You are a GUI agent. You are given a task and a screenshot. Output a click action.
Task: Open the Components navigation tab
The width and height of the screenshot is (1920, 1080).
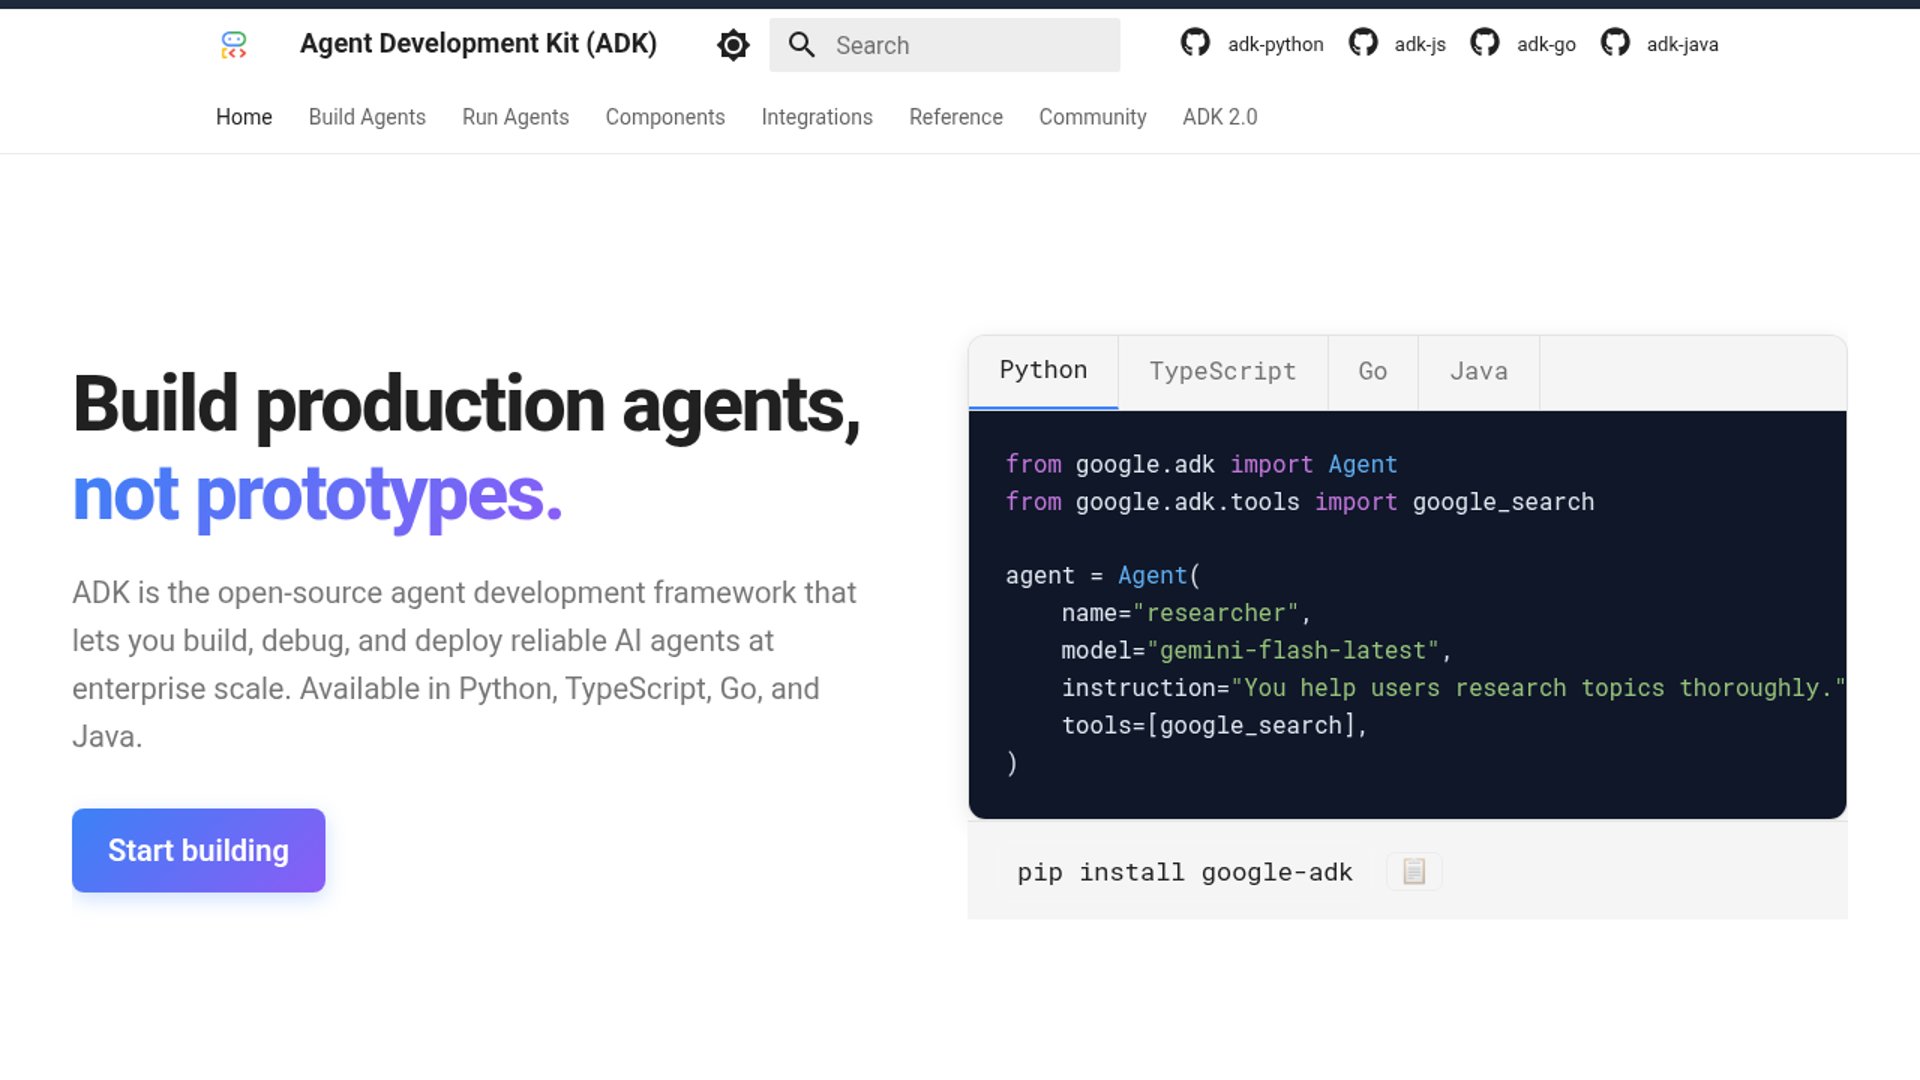pyautogui.click(x=665, y=117)
